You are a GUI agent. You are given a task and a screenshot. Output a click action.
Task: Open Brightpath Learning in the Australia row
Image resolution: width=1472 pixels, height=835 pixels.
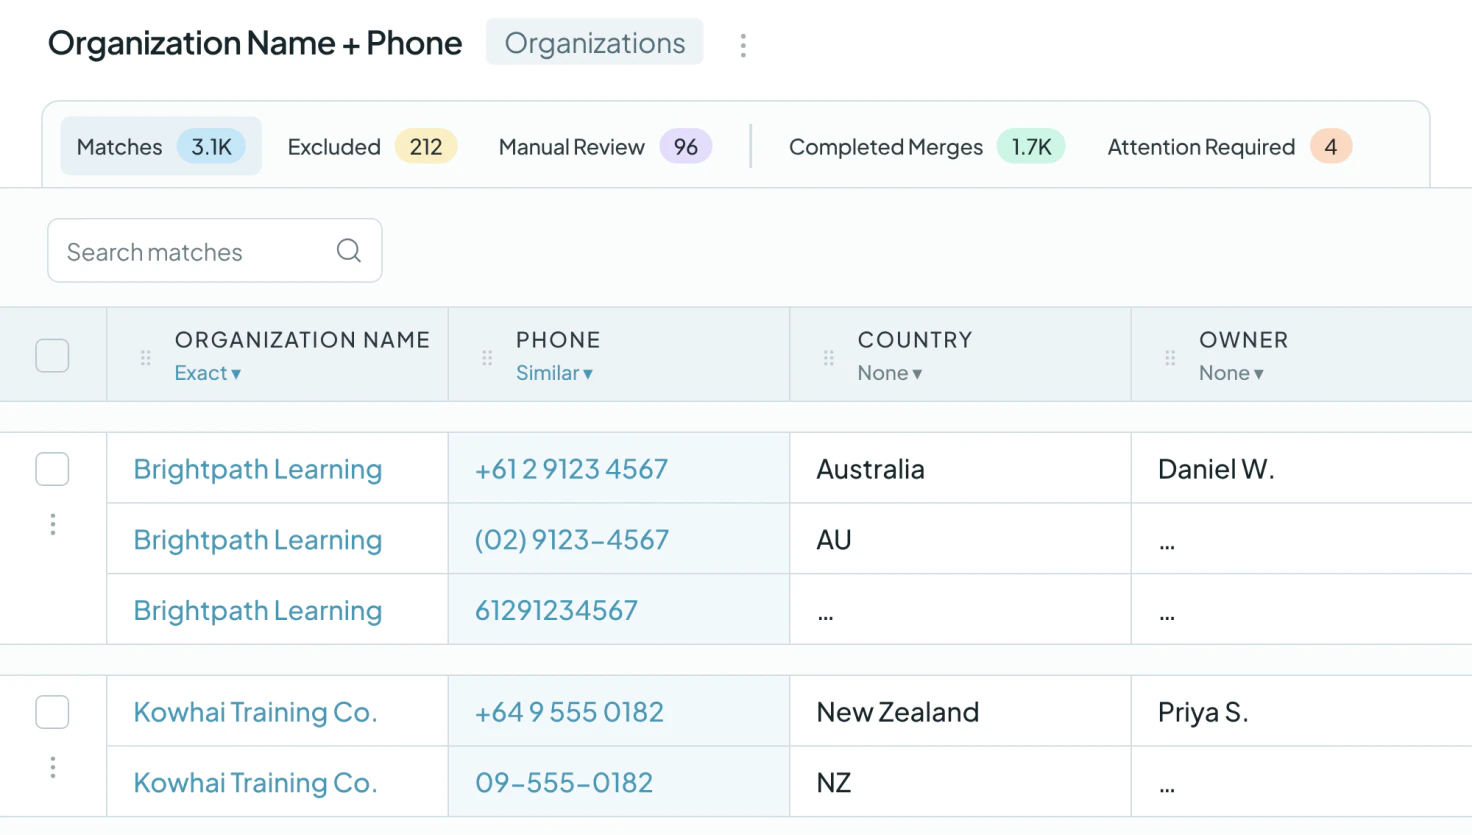(258, 469)
